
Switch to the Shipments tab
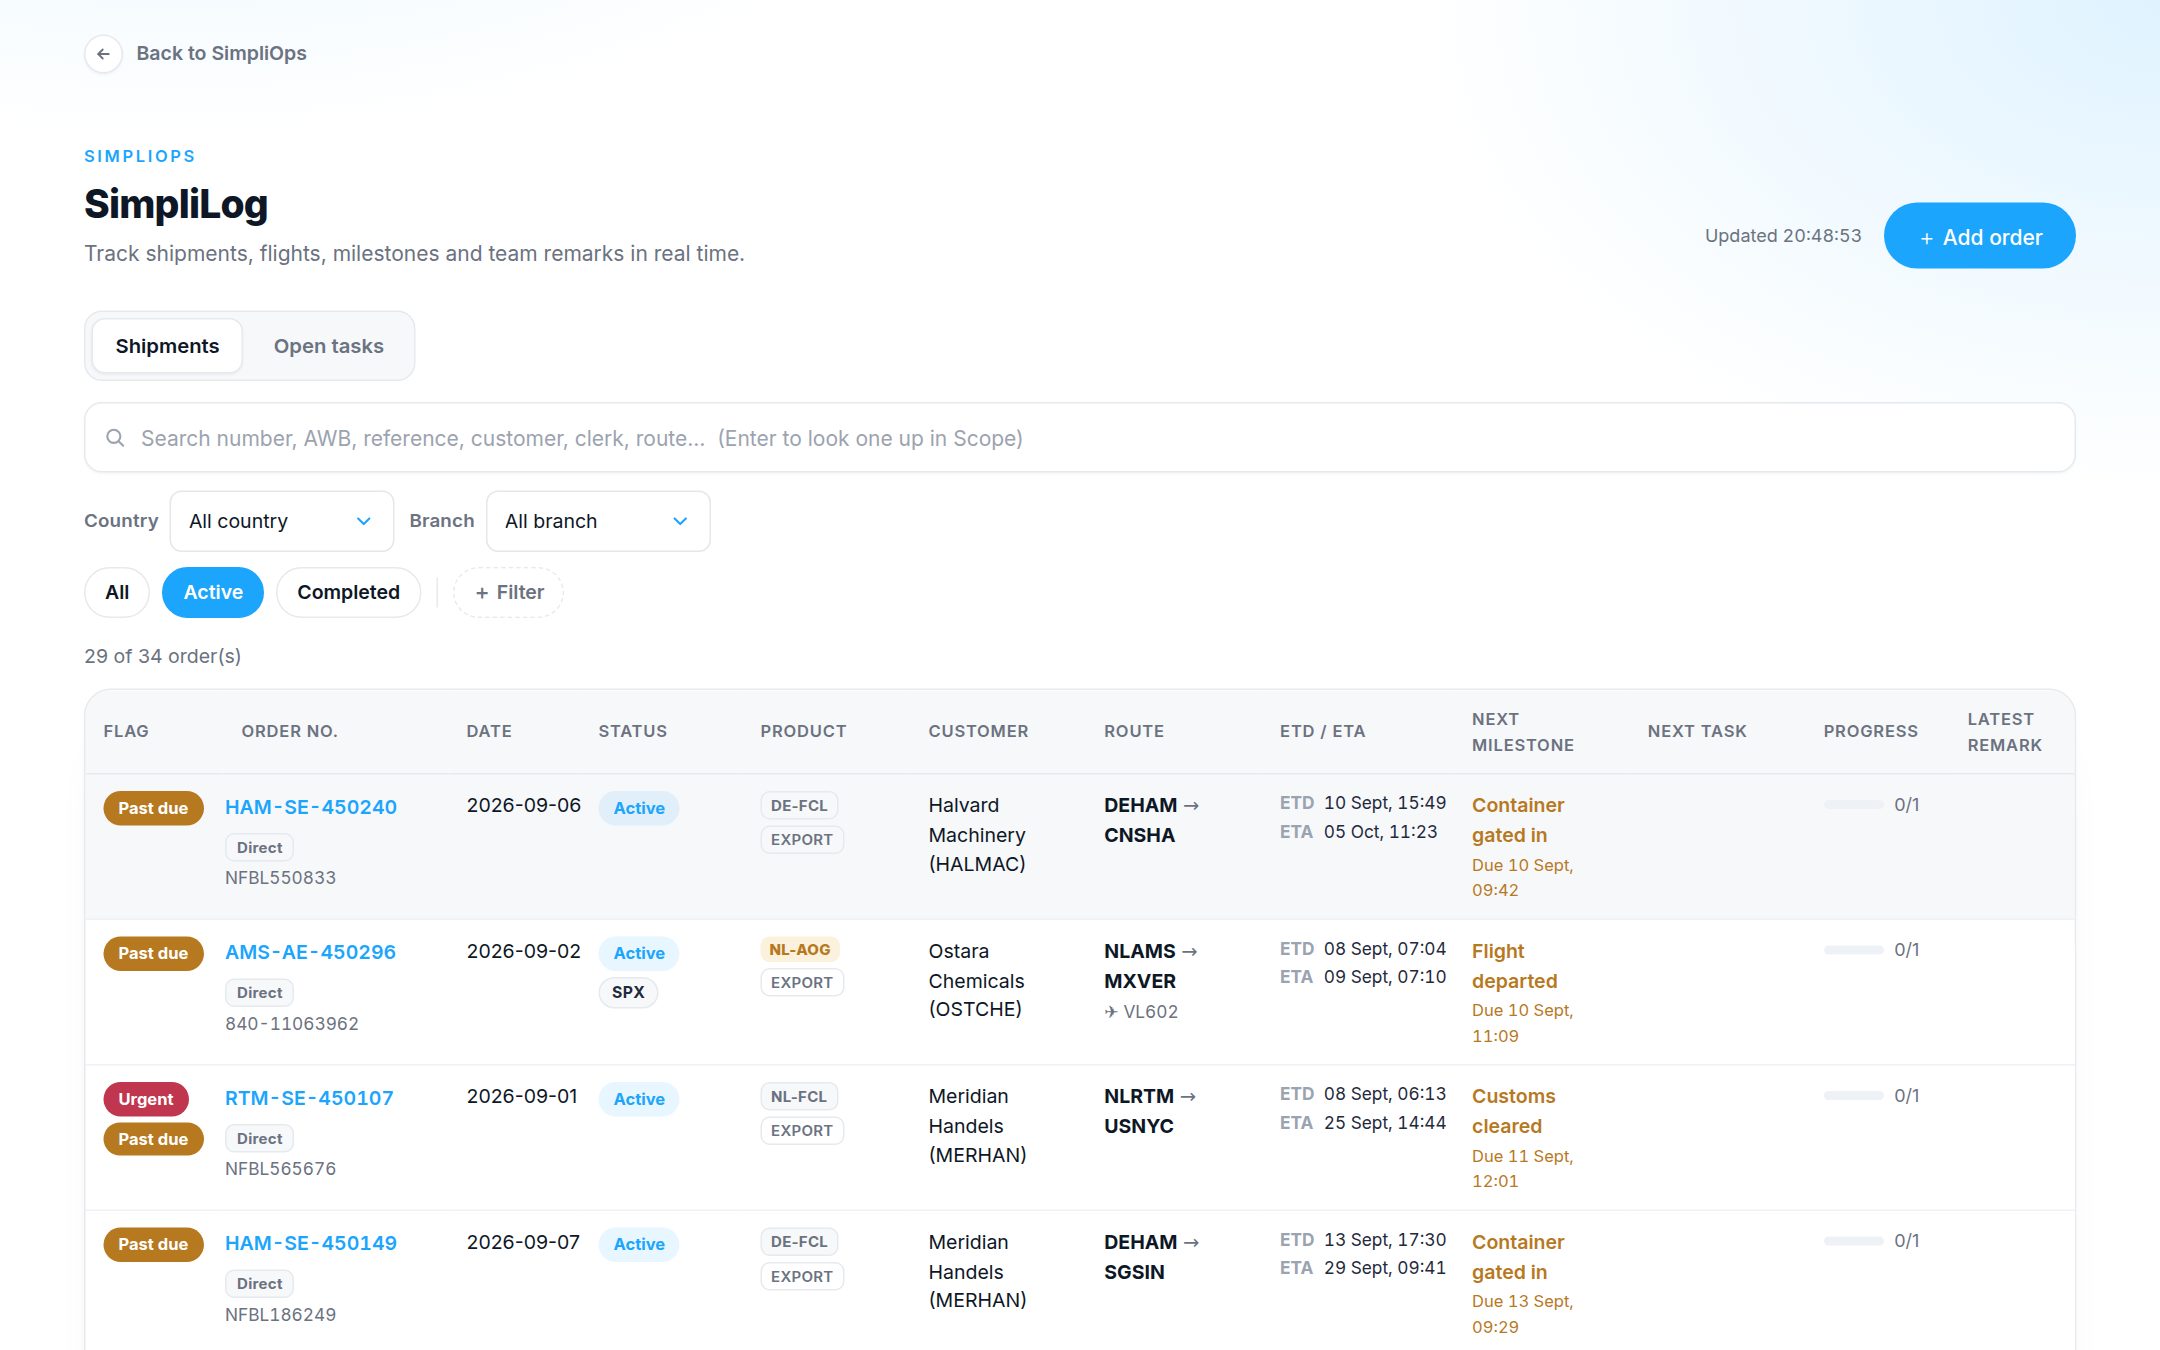point(167,346)
